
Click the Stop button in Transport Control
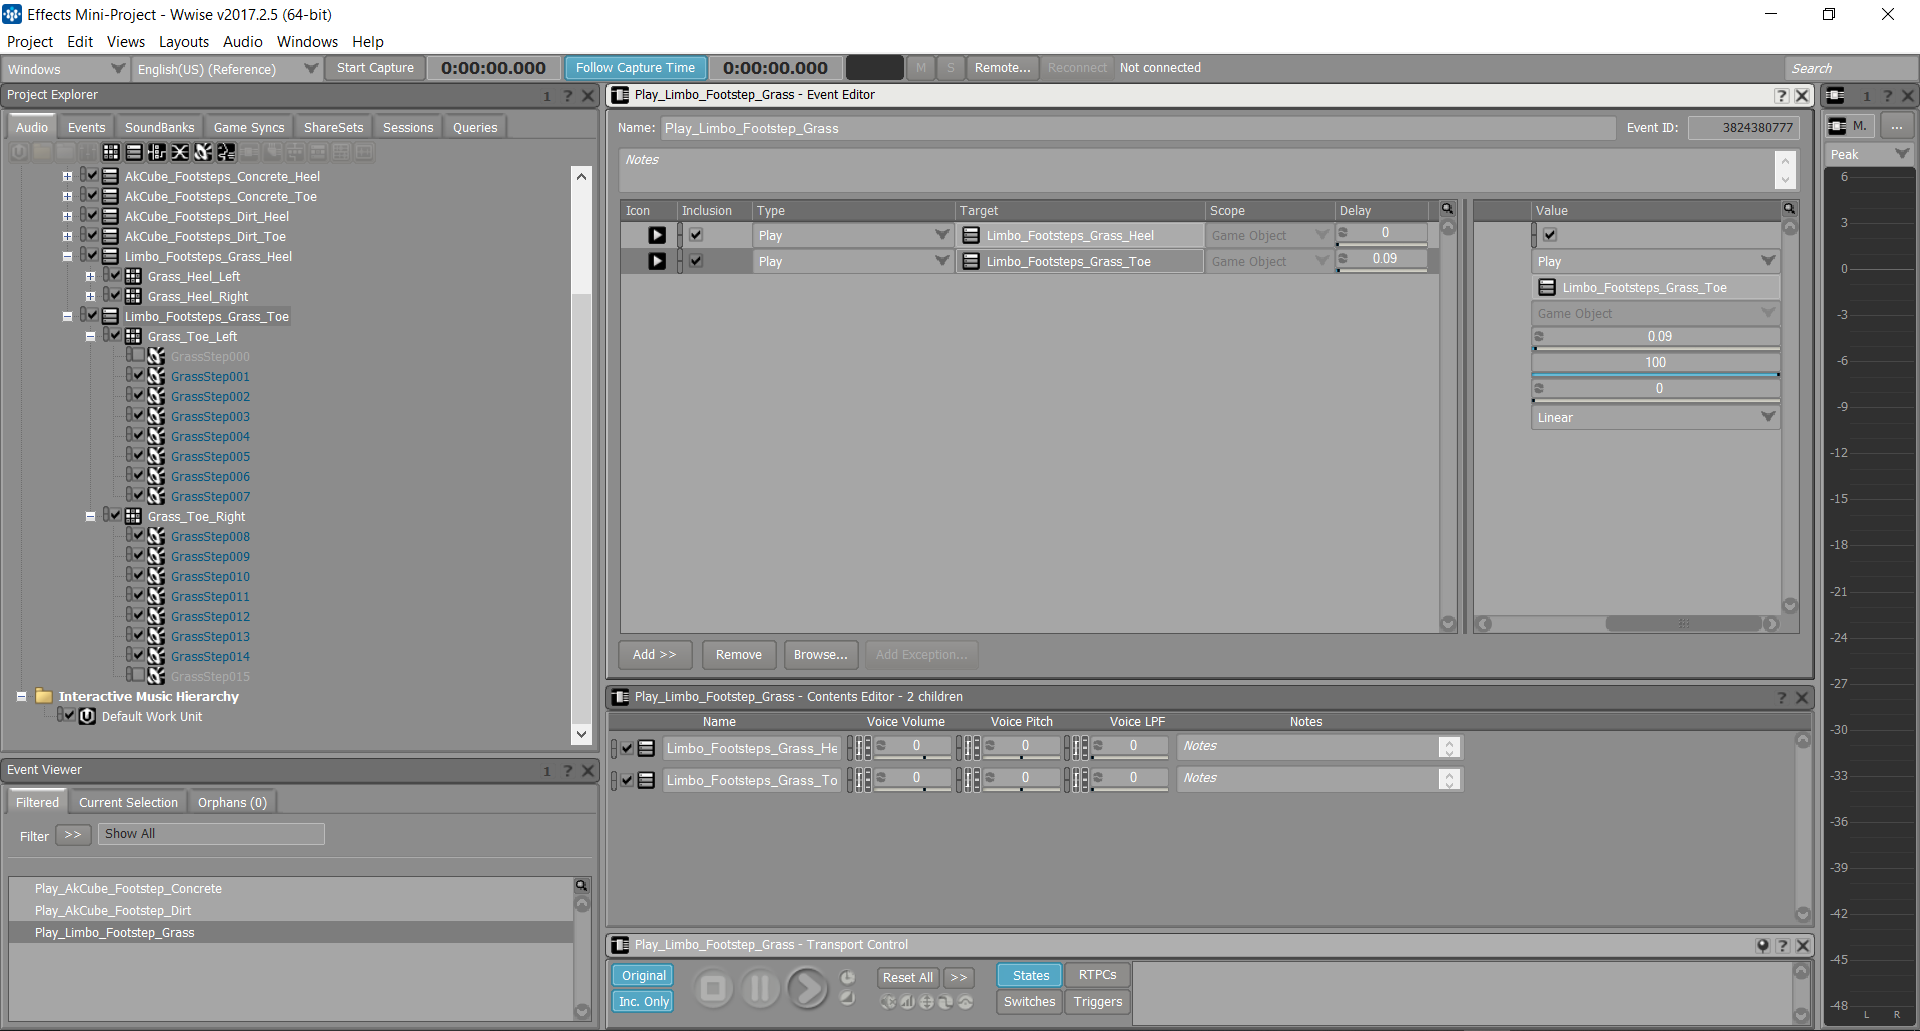[x=713, y=989]
